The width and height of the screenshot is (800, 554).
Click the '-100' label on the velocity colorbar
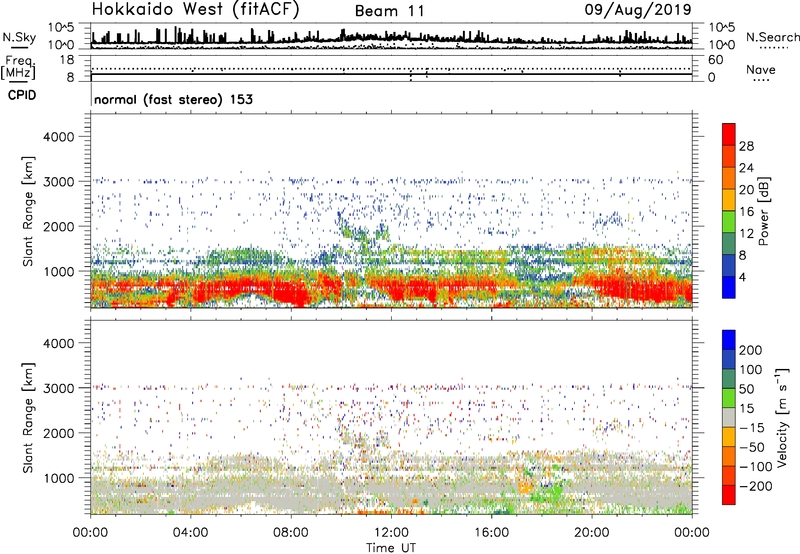pyautogui.click(x=756, y=467)
